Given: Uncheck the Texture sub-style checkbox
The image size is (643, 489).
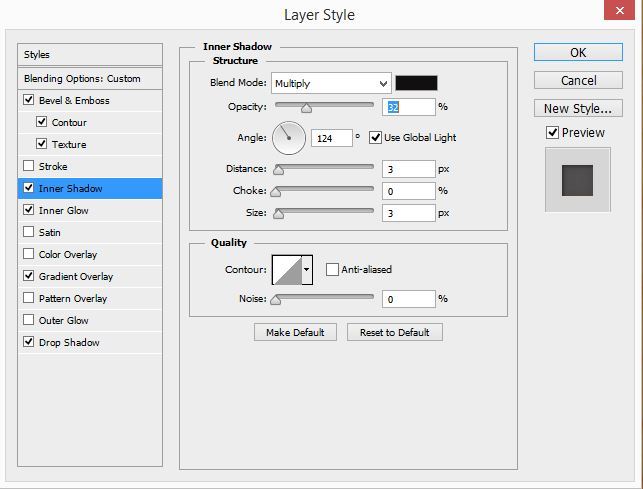Looking at the screenshot, I should click(x=41, y=144).
